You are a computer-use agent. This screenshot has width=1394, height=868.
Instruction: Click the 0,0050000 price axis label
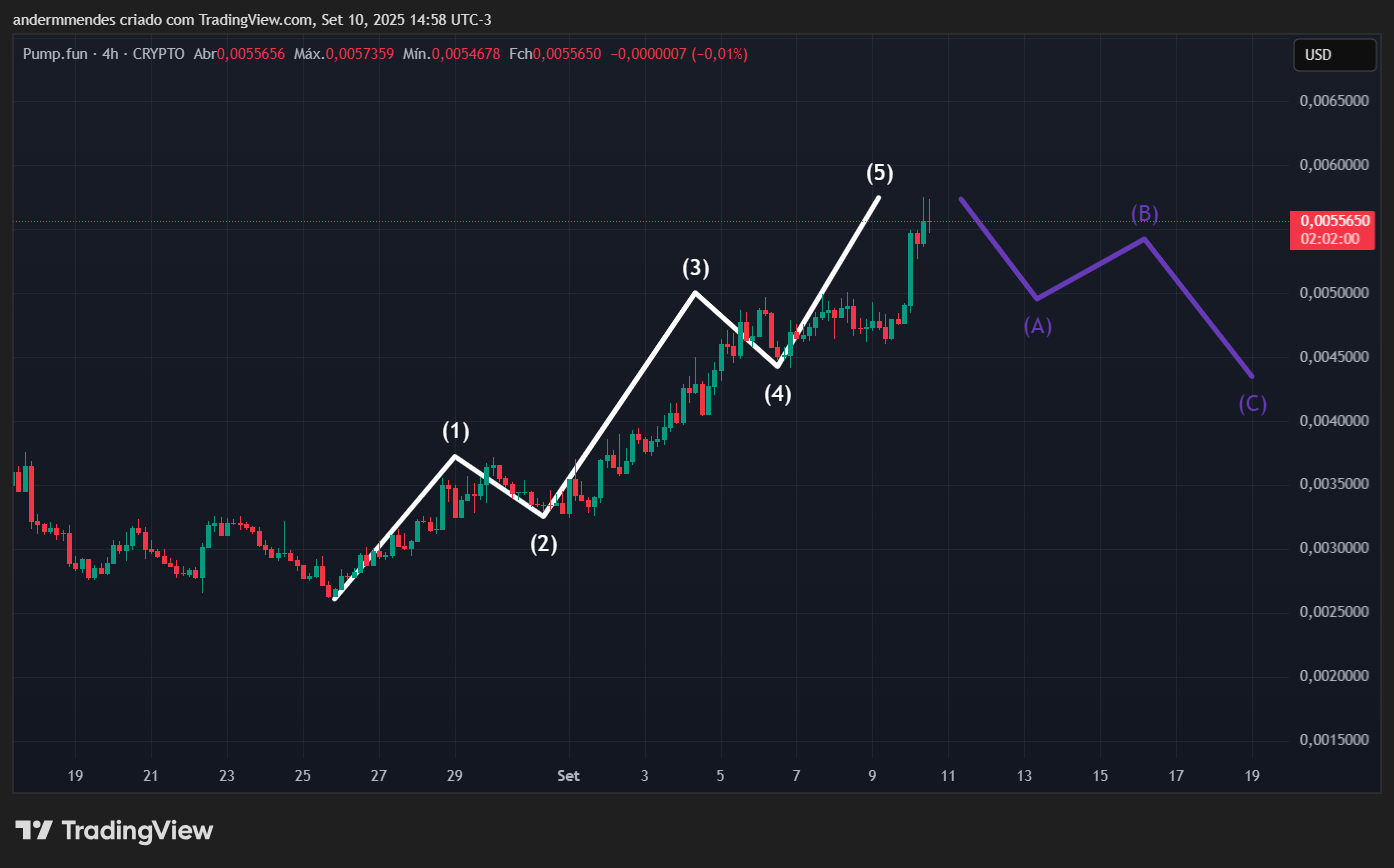coord(1334,293)
